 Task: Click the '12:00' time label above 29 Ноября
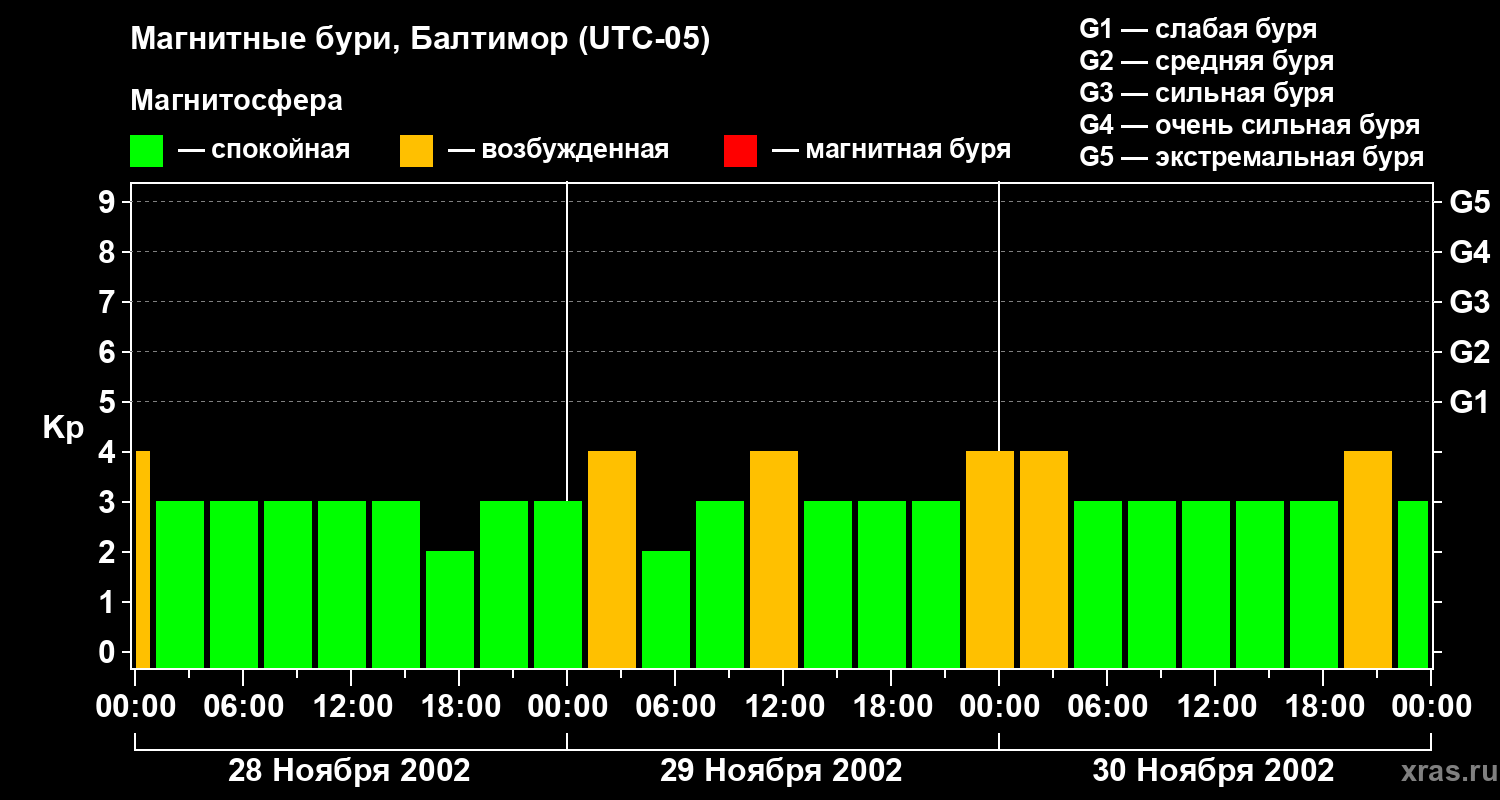pos(784,707)
